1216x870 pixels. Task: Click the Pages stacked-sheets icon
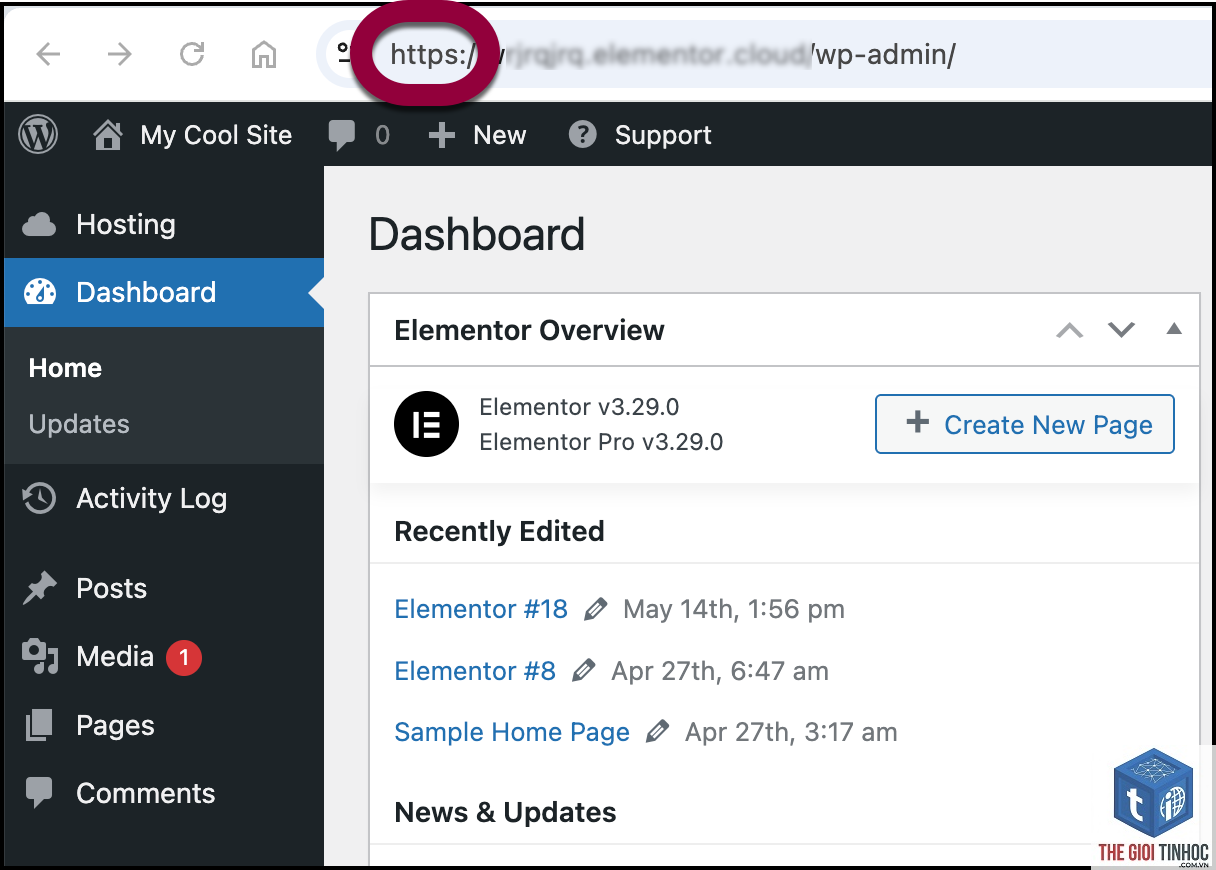tap(39, 725)
